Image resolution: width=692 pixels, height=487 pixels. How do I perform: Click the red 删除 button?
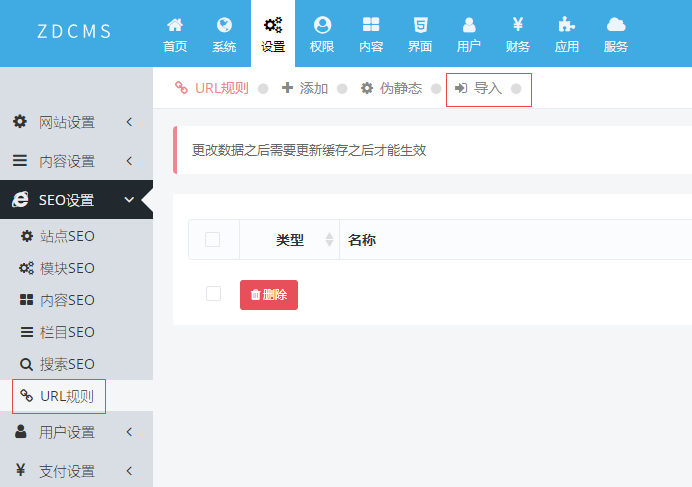pyautogui.click(x=269, y=295)
